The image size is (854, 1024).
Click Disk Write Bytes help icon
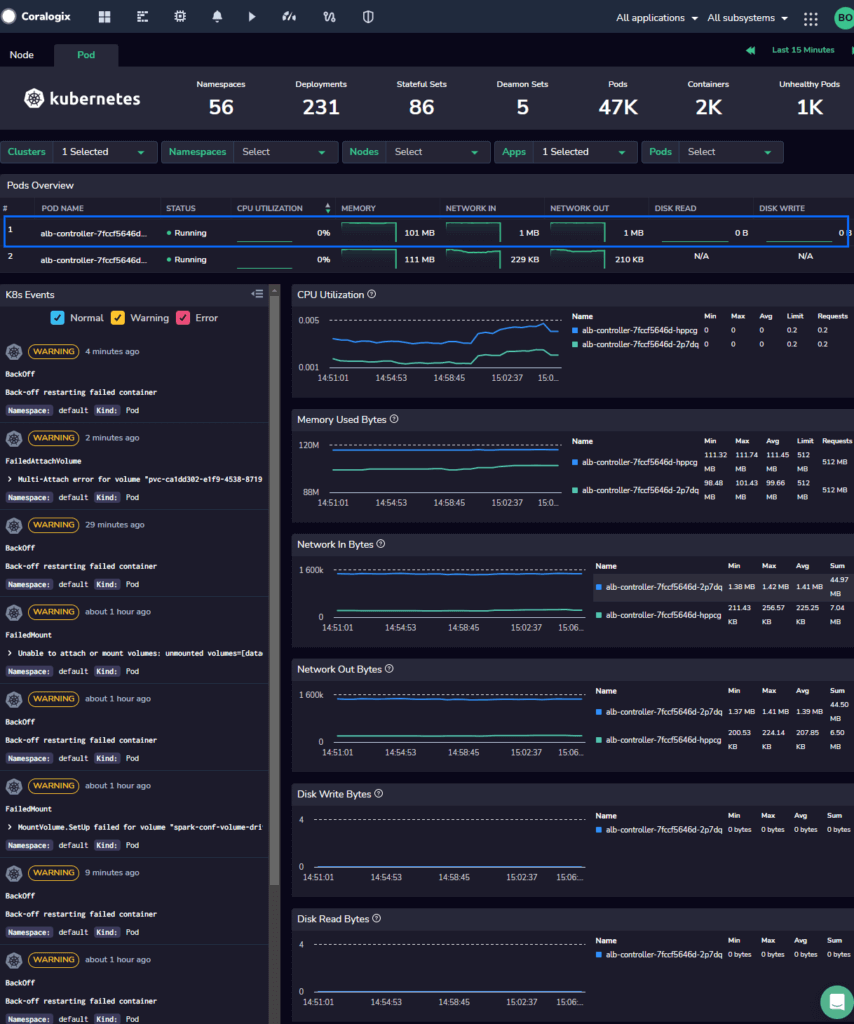[379, 793]
